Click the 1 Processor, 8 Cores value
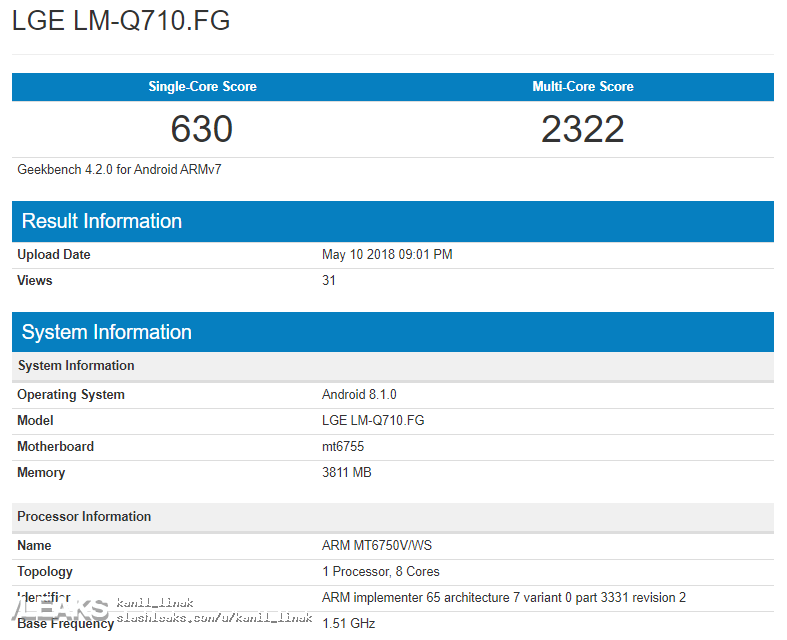Screen dimensions: 787x640 click(381, 572)
